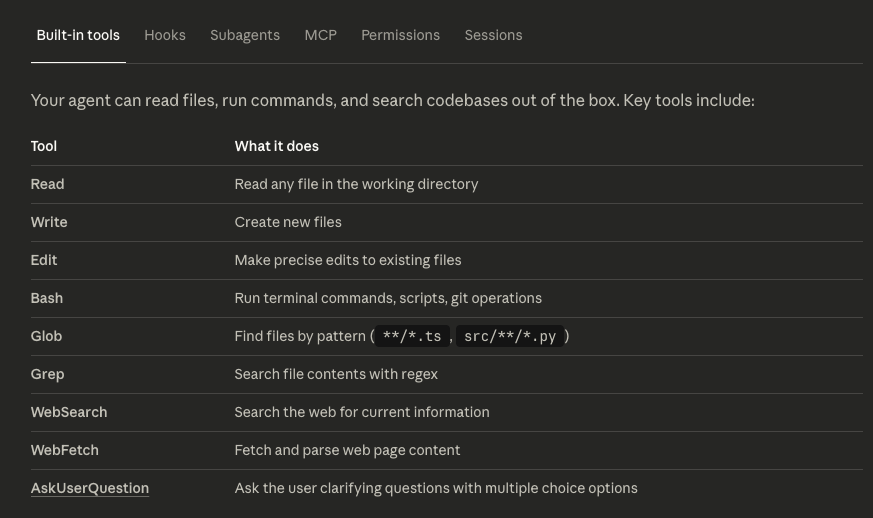Click the **/*.ts code snippet
The width and height of the screenshot is (873, 518).
[412, 337]
